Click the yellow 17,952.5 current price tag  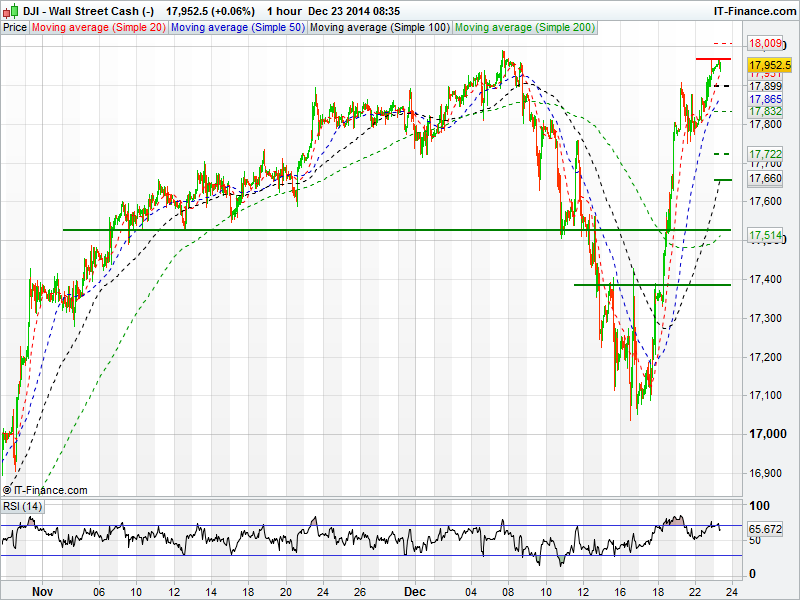[x=769, y=64]
